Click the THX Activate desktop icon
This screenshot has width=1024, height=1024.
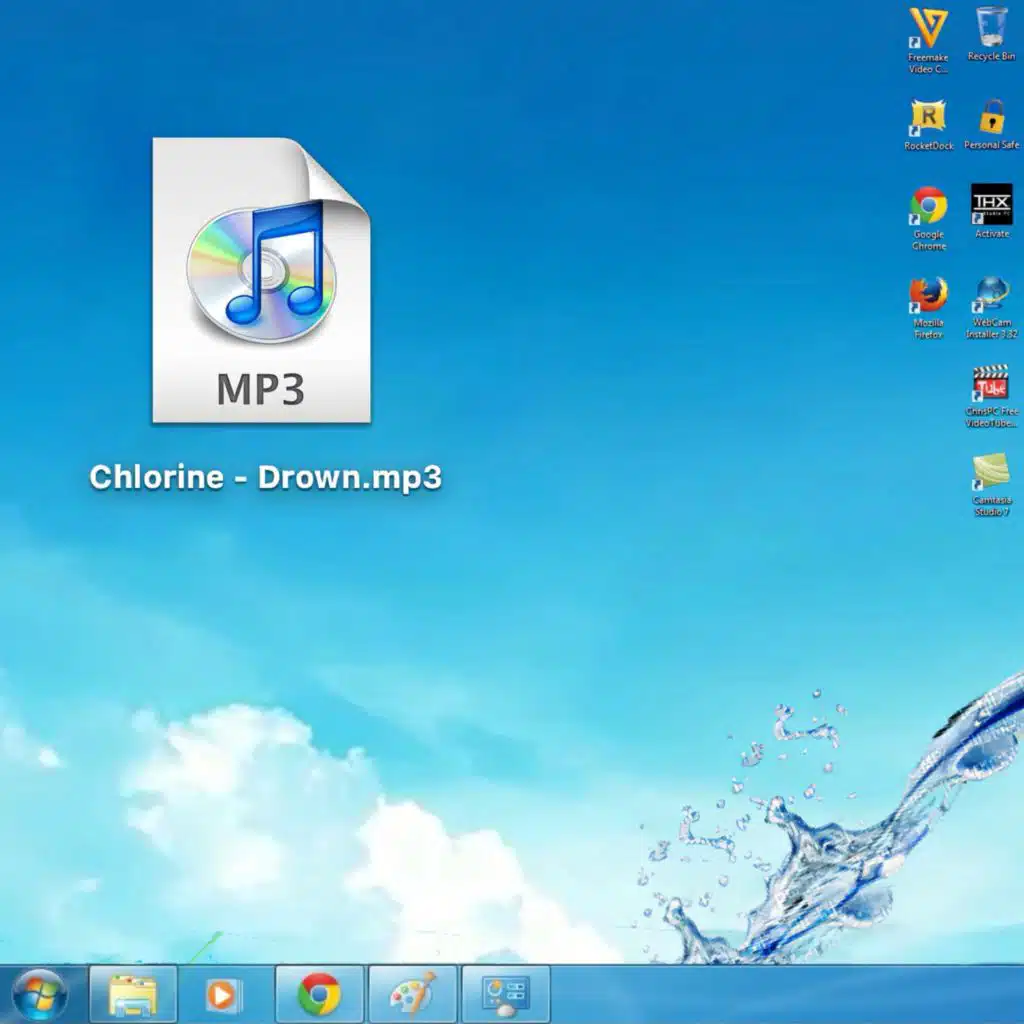click(x=991, y=205)
